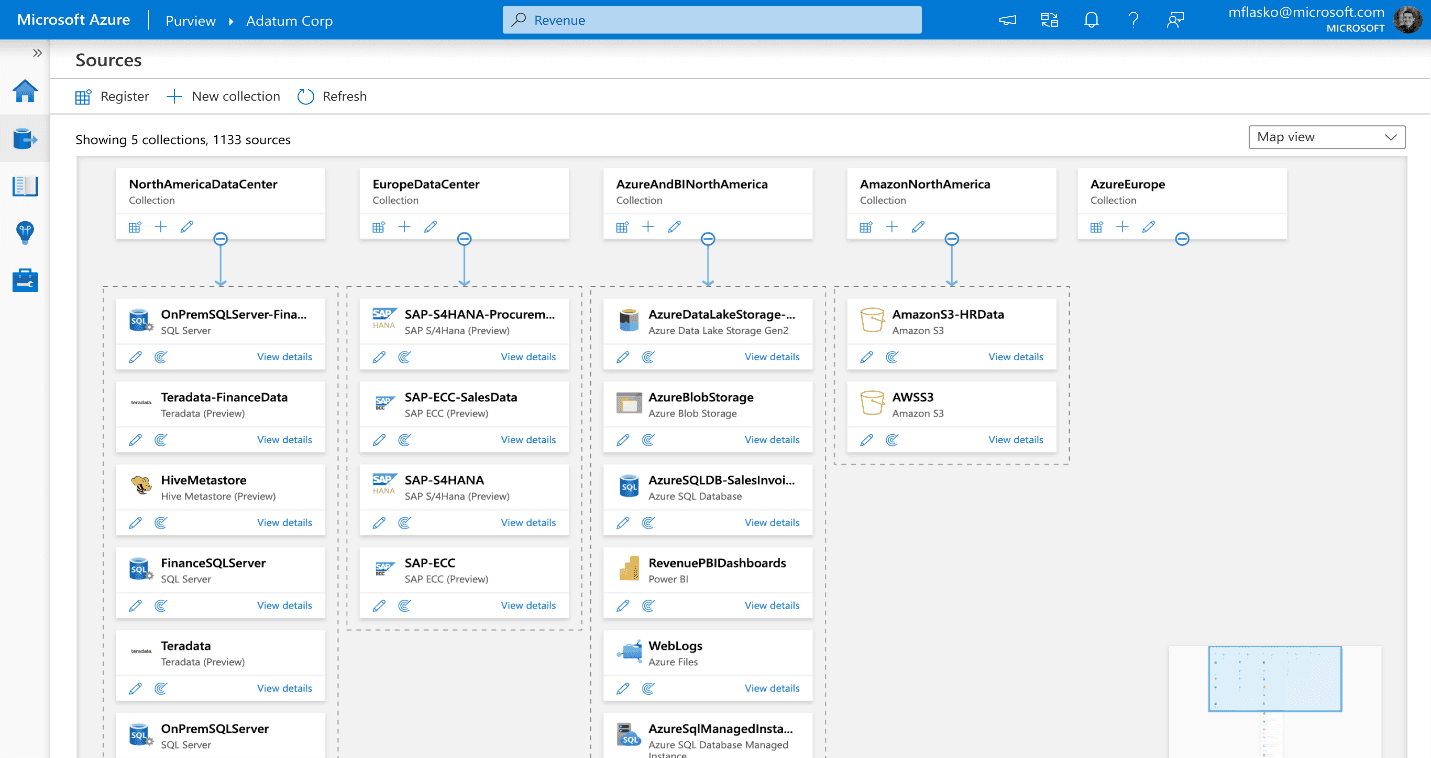Create a New collection
The width and height of the screenshot is (1431, 758).
coord(223,96)
